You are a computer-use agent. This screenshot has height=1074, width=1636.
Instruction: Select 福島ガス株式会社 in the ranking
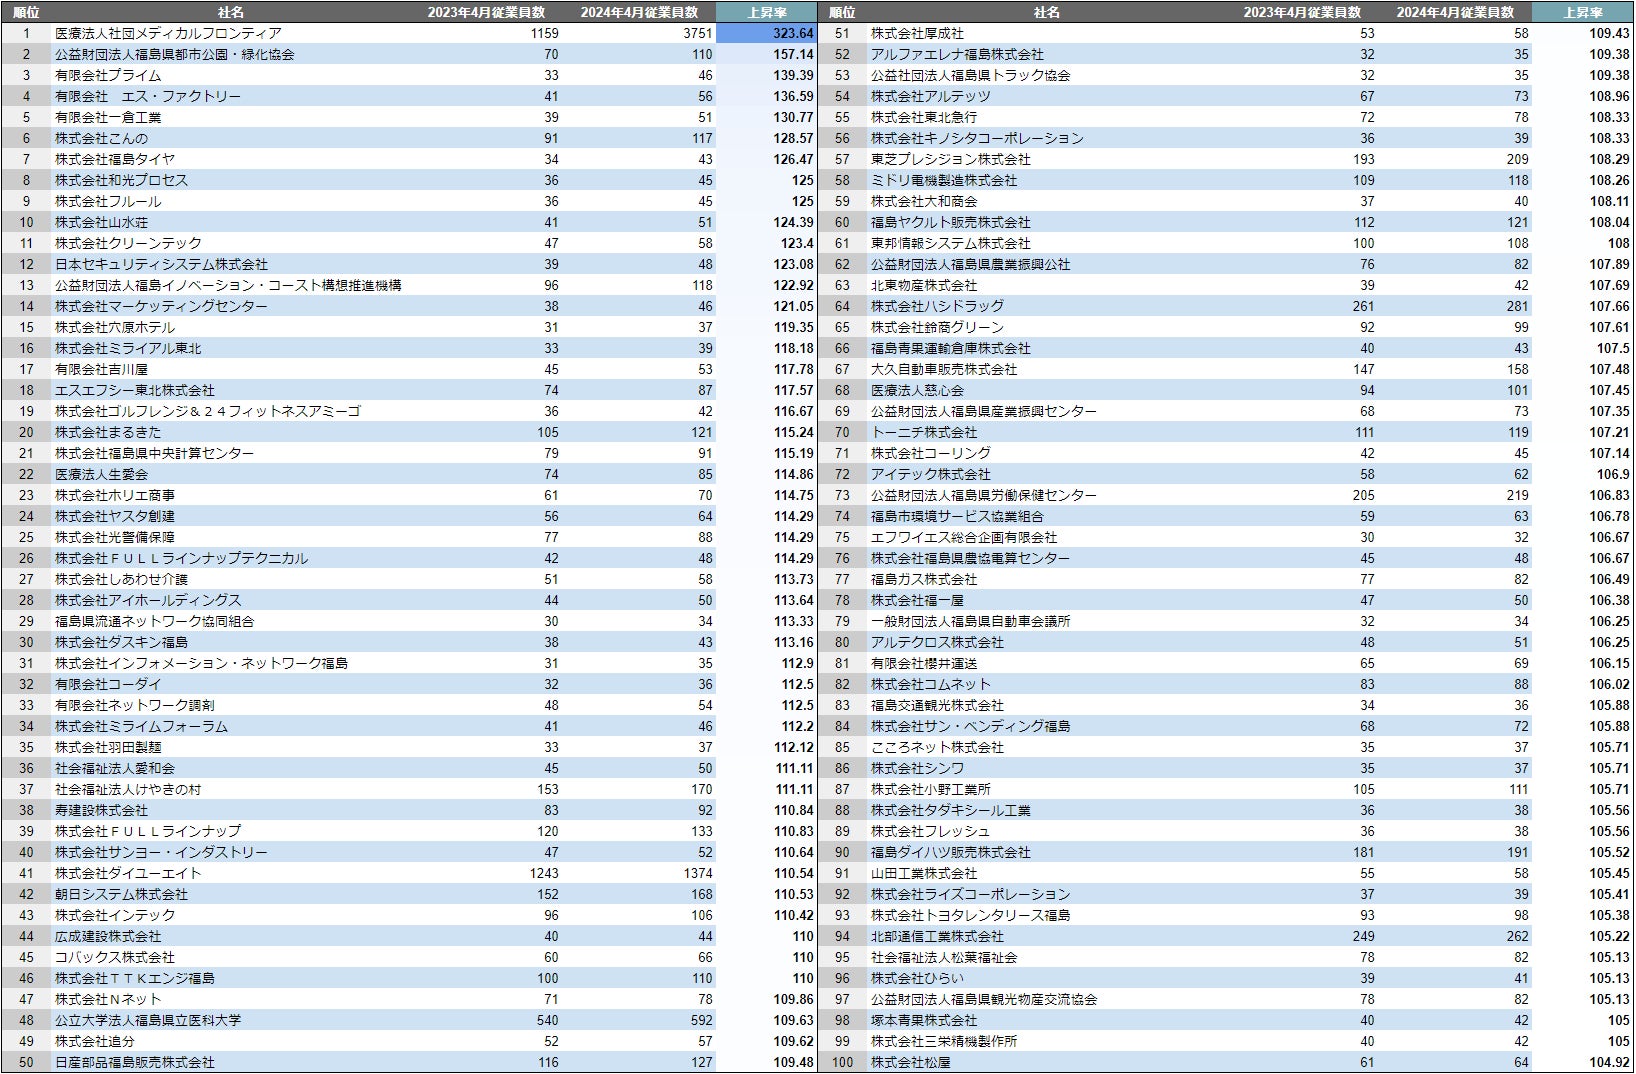coord(924,579)
